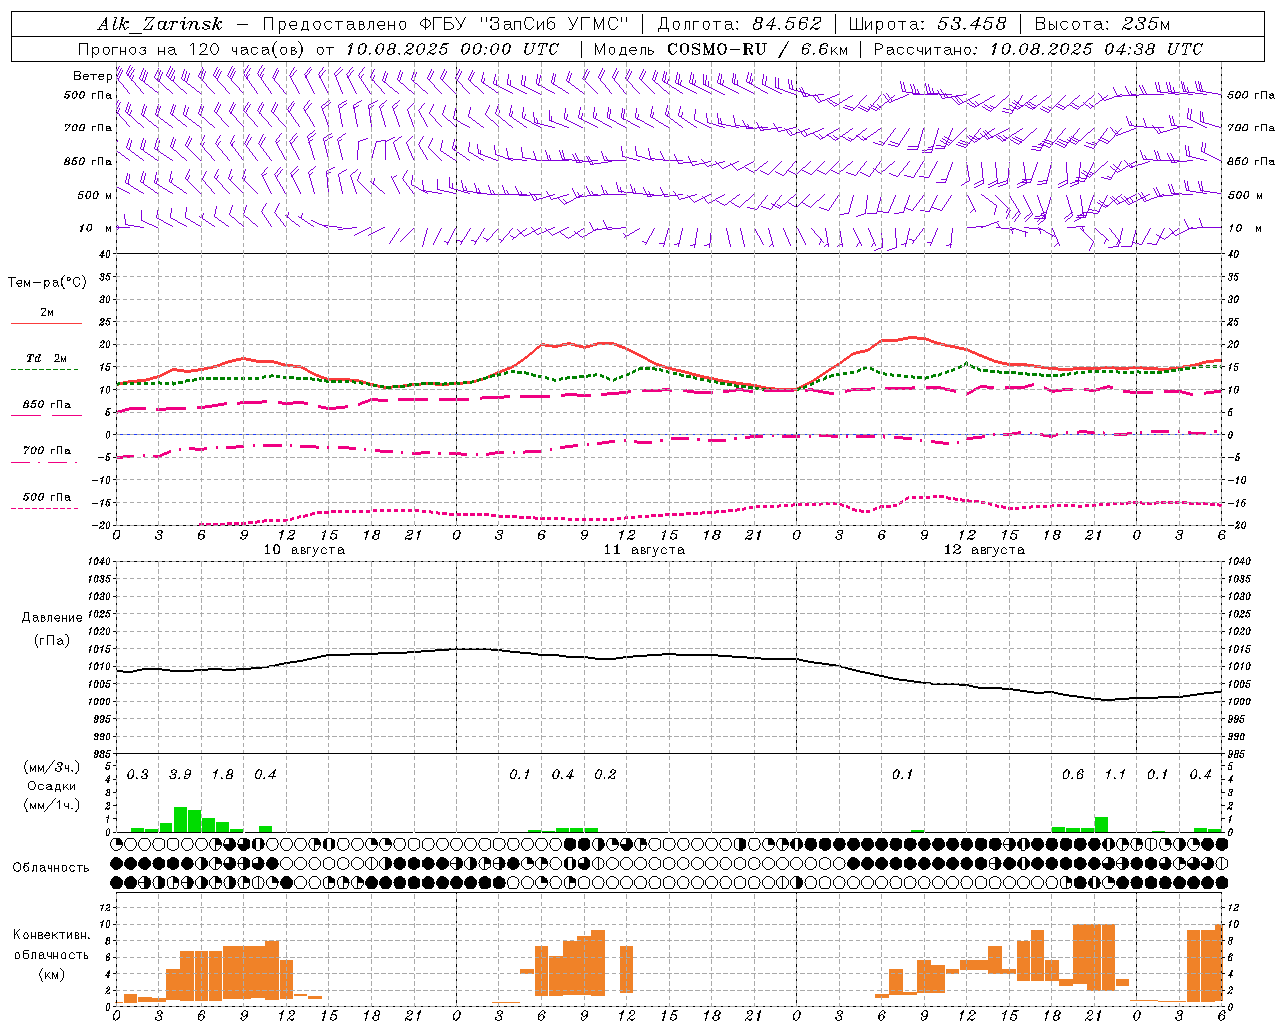1280x1024 pixels.
Task: Click the red 2м temperature legend line
Action: 46,323
